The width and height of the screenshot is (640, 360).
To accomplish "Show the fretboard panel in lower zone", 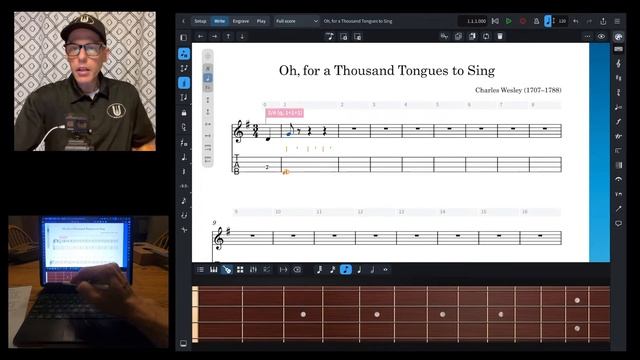I will [x=227, y=269].
